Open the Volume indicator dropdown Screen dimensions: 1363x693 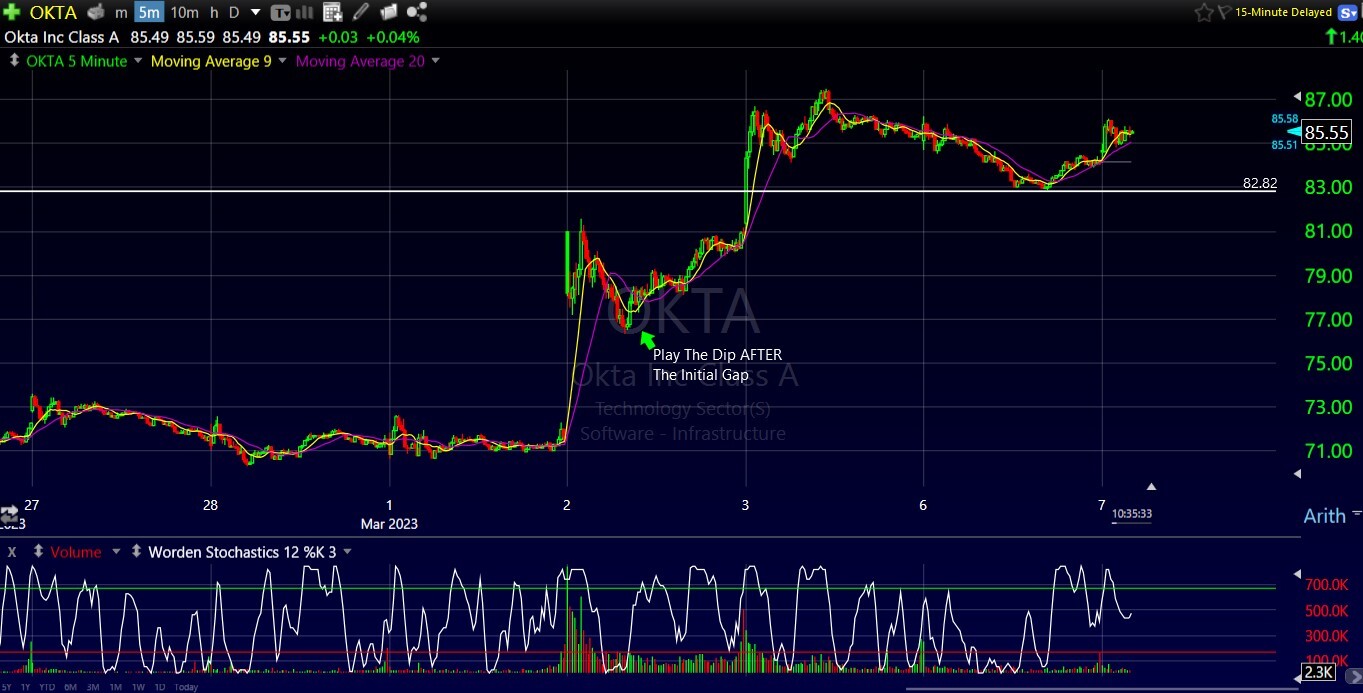(x=116, y=551)
